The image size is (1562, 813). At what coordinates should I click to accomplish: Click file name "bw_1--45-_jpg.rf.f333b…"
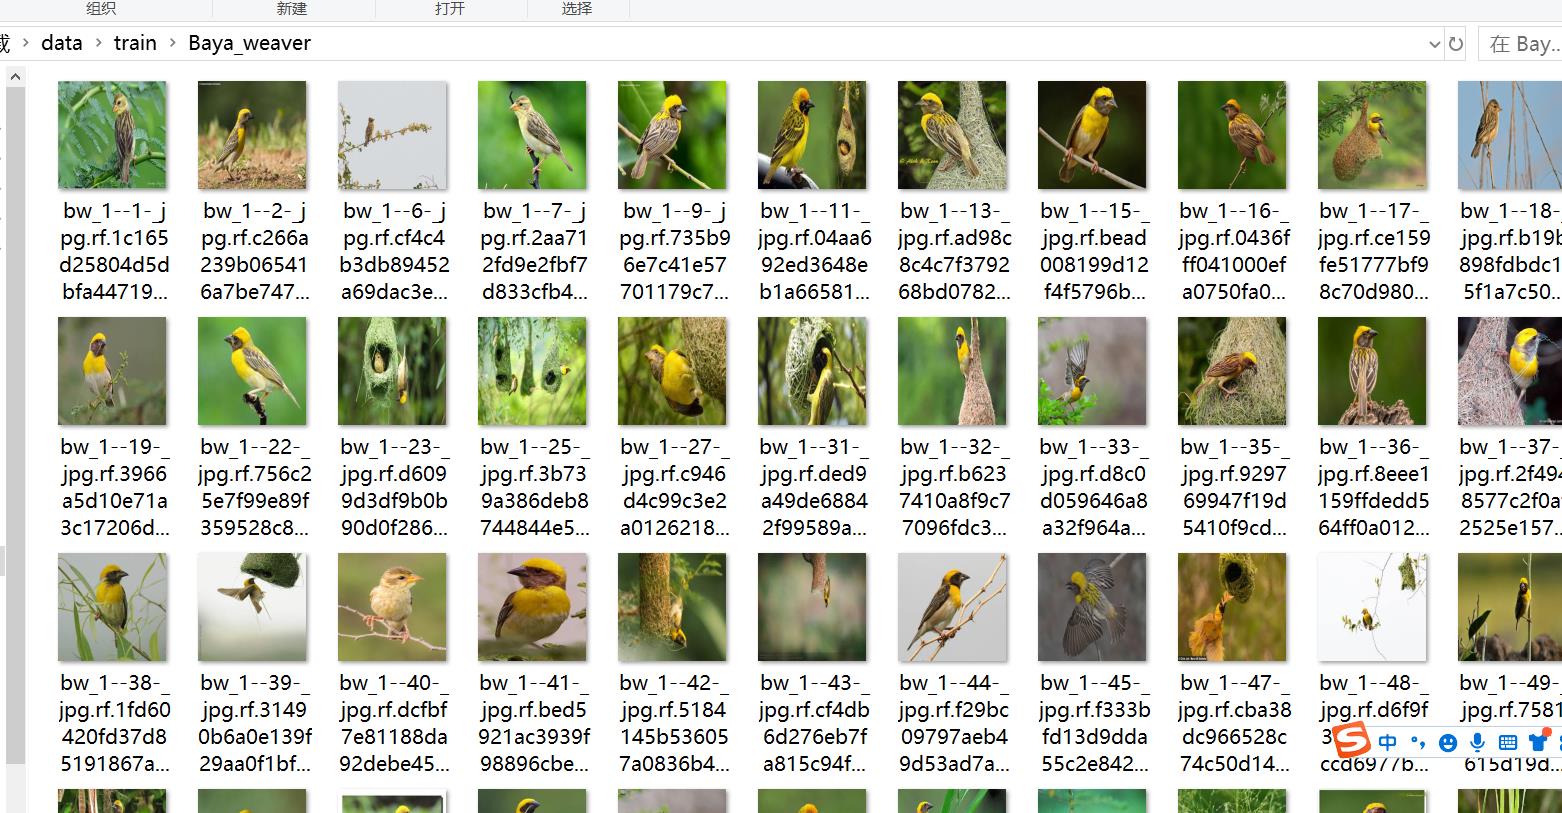(1094, 723)
